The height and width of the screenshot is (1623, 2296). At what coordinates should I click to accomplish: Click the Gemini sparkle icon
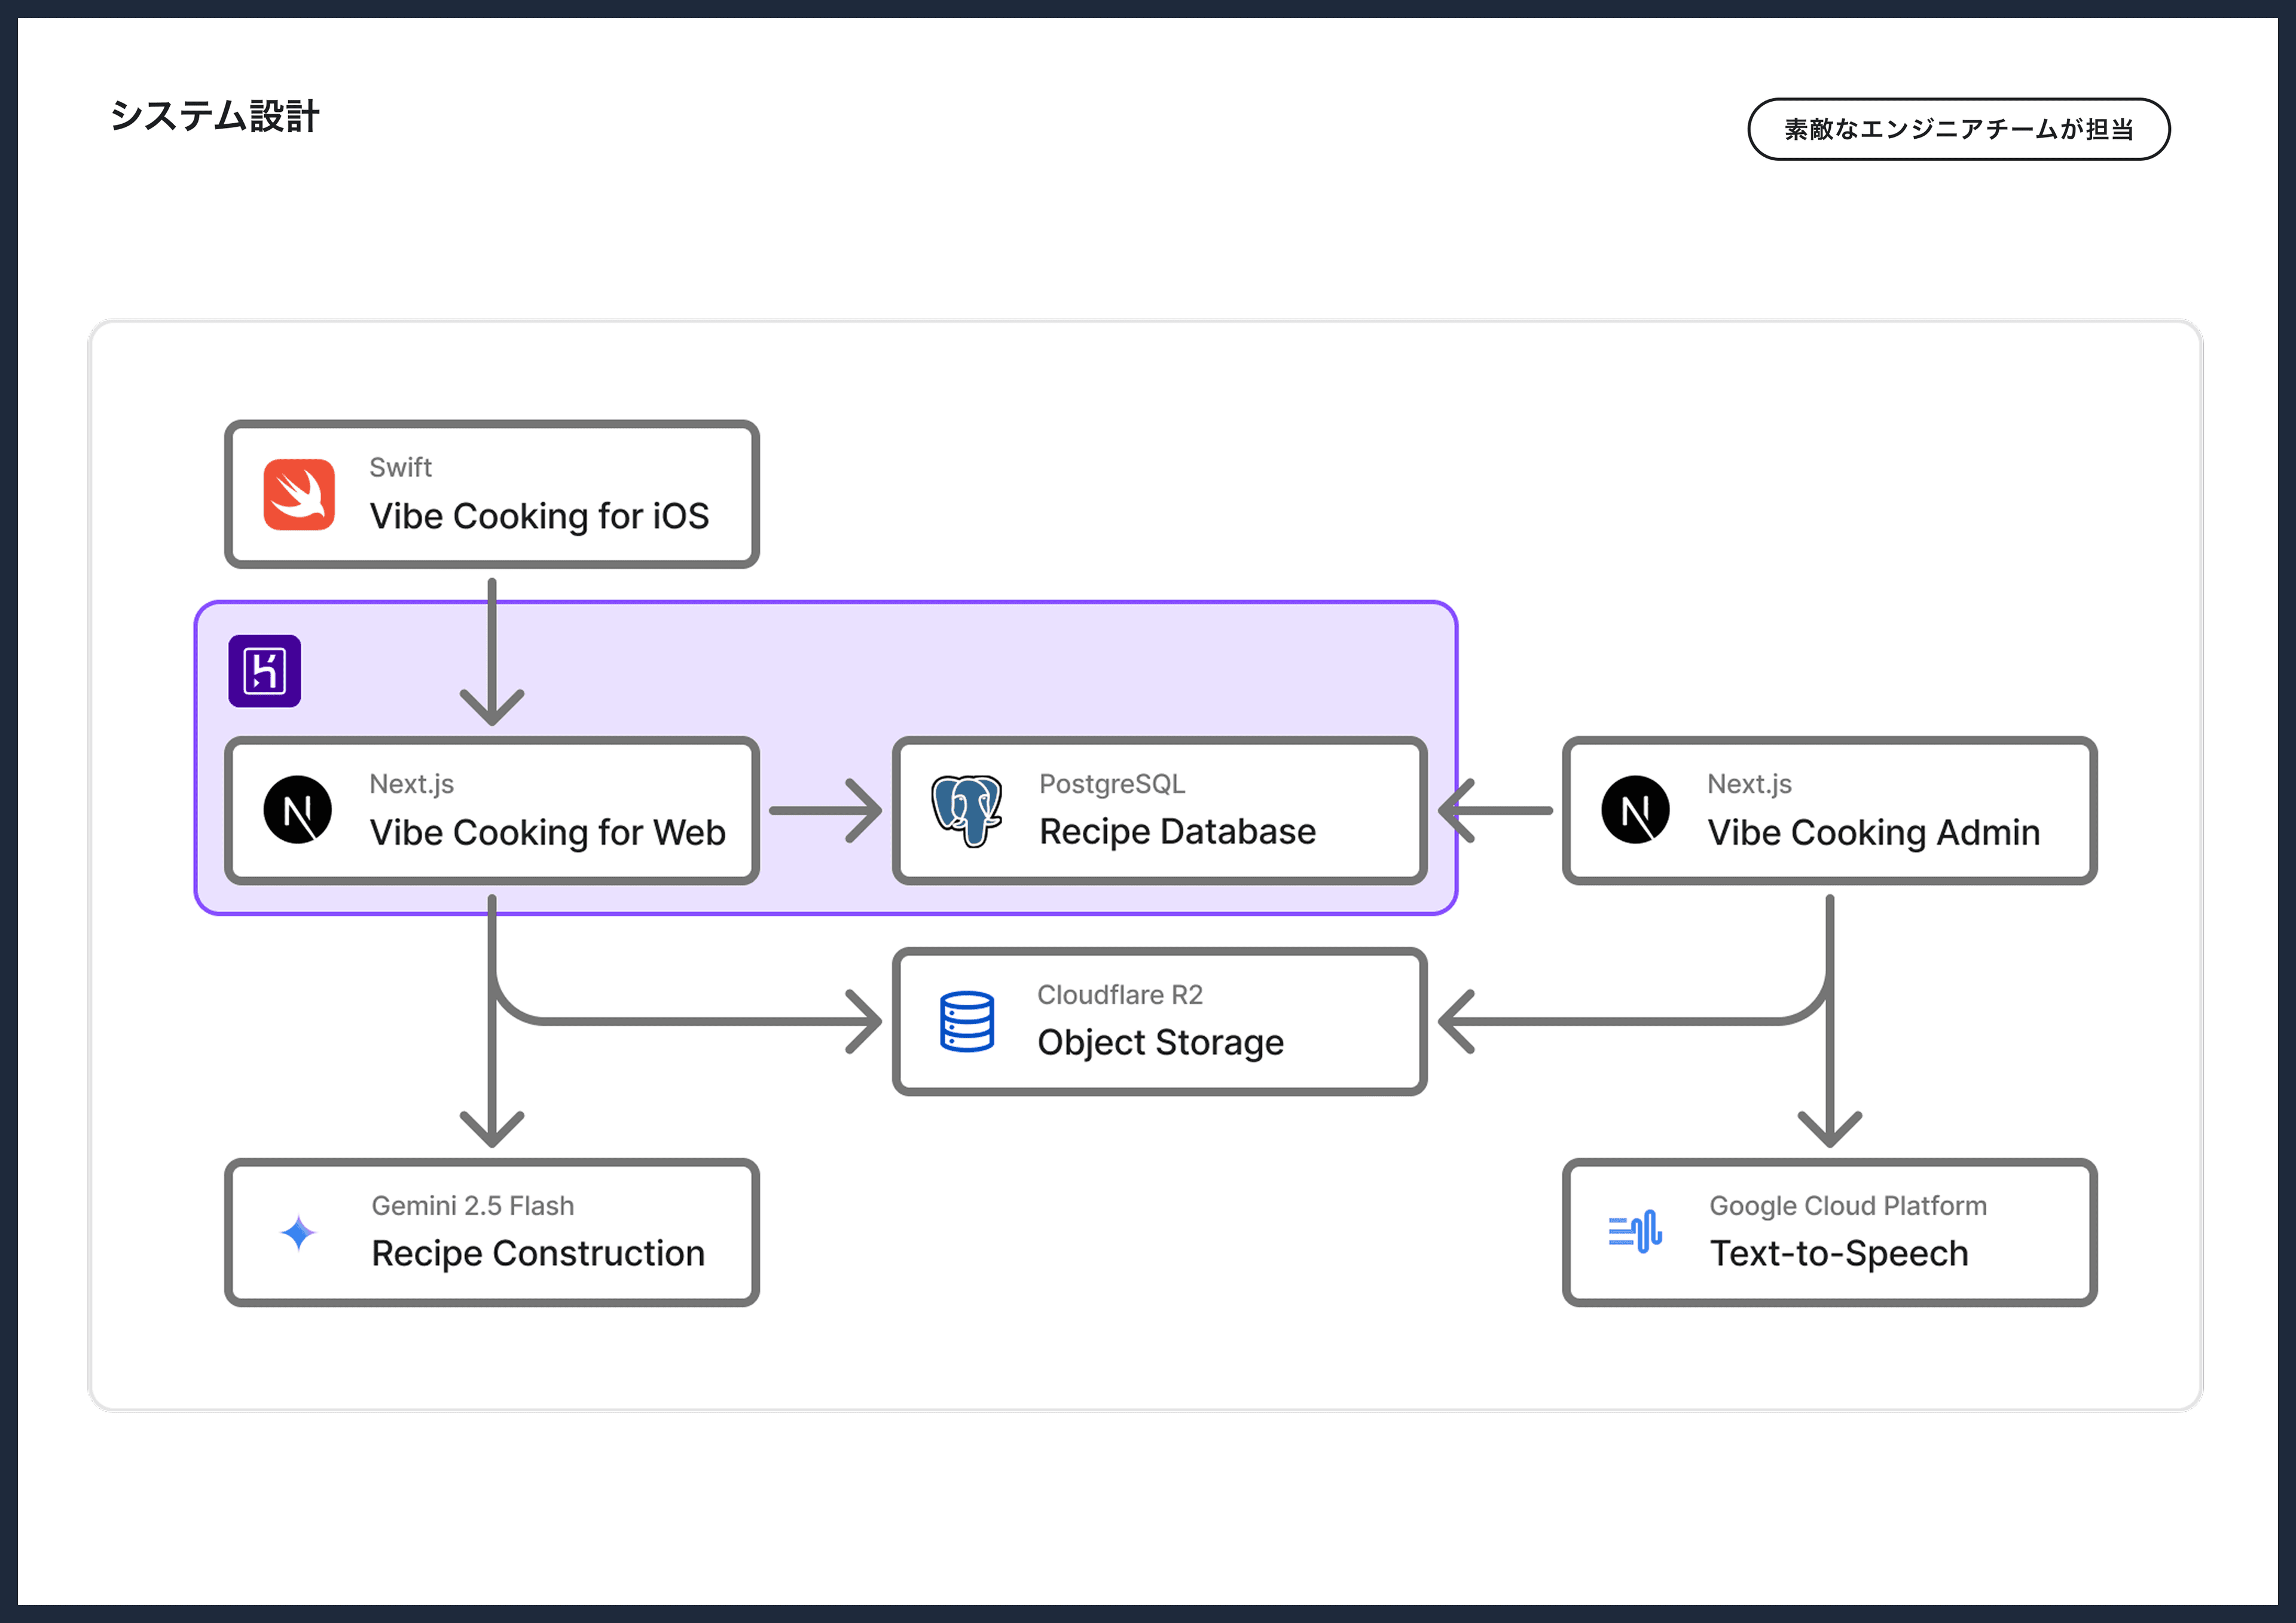pos(298,1233)
